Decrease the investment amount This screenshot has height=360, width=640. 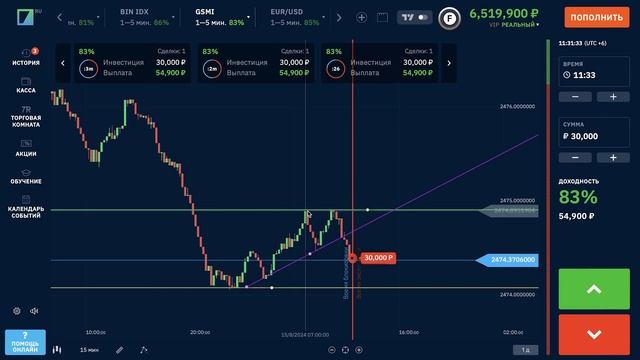575,158
